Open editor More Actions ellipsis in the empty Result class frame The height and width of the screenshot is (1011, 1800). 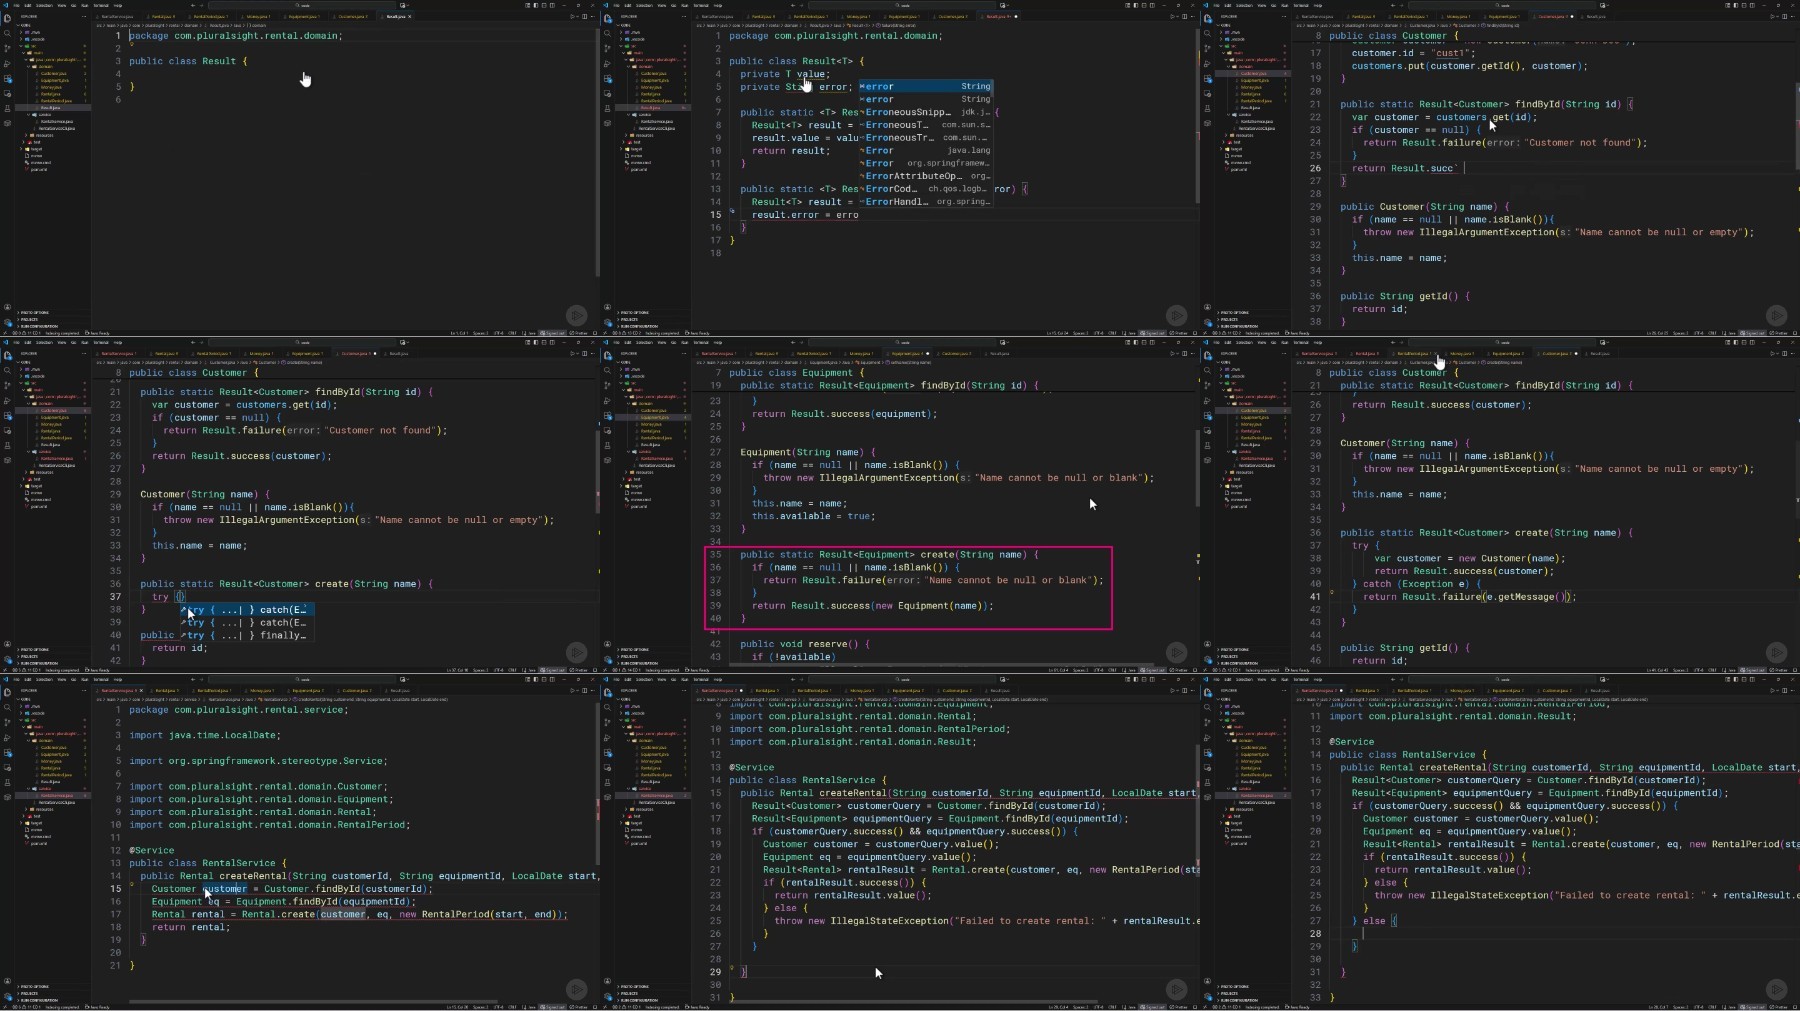pos(593,16)
